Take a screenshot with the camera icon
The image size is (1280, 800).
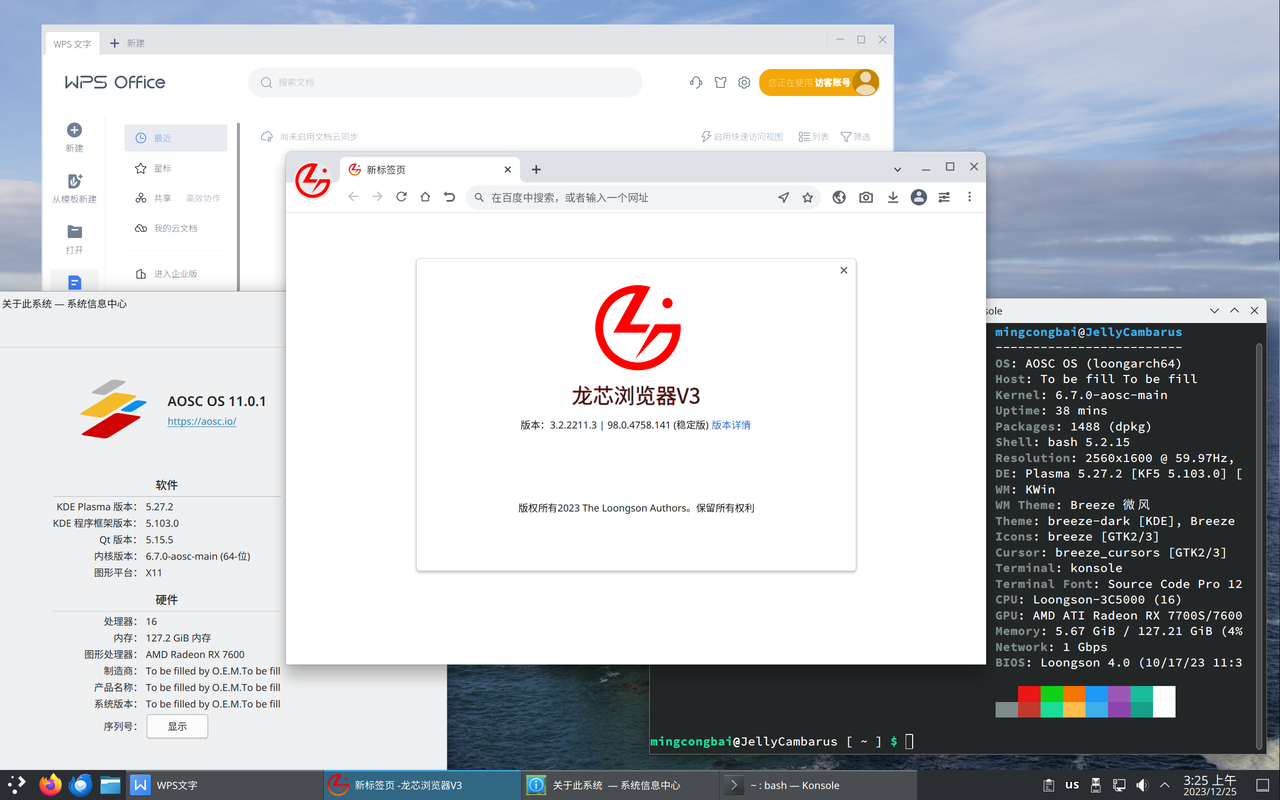(x=866, y=197)
